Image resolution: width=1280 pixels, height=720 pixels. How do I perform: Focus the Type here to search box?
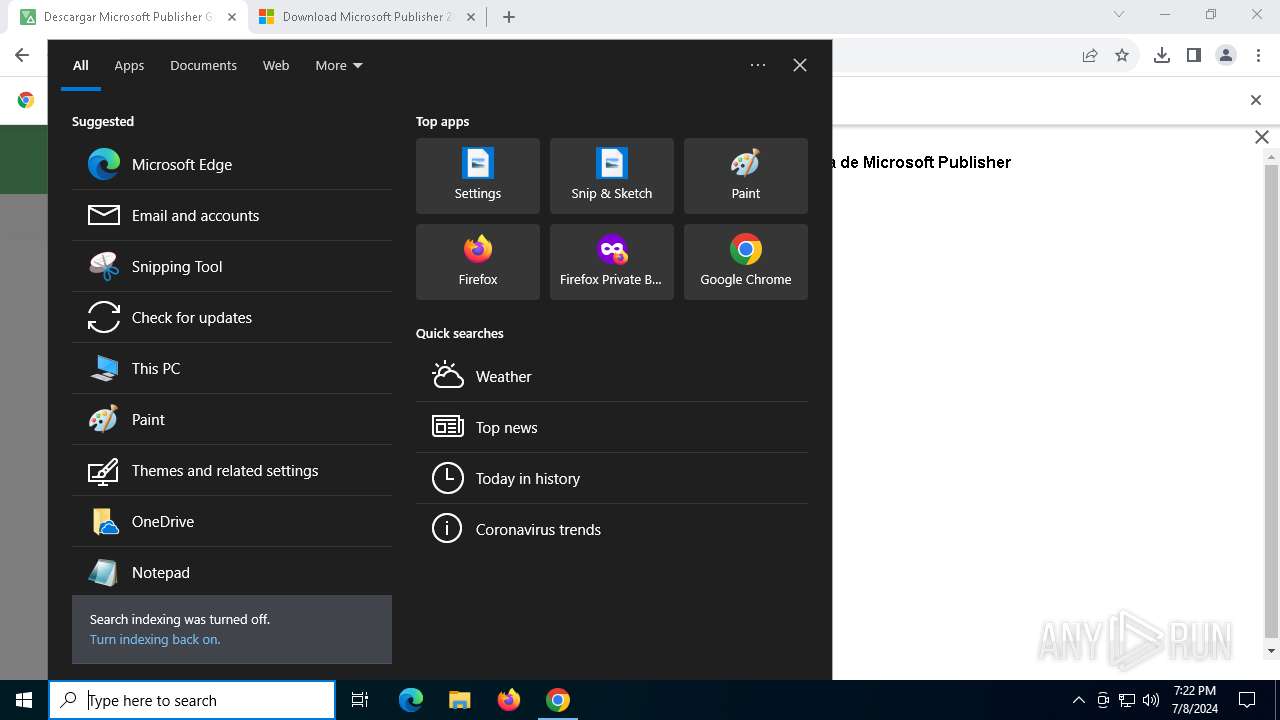(192, 700)
